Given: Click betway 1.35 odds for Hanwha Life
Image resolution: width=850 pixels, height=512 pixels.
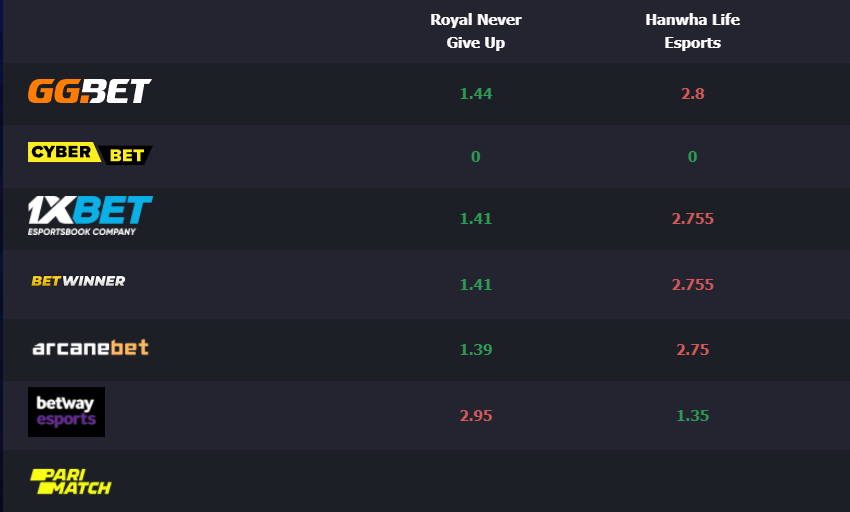Looking at the screenshot, I should coord(692,415).
